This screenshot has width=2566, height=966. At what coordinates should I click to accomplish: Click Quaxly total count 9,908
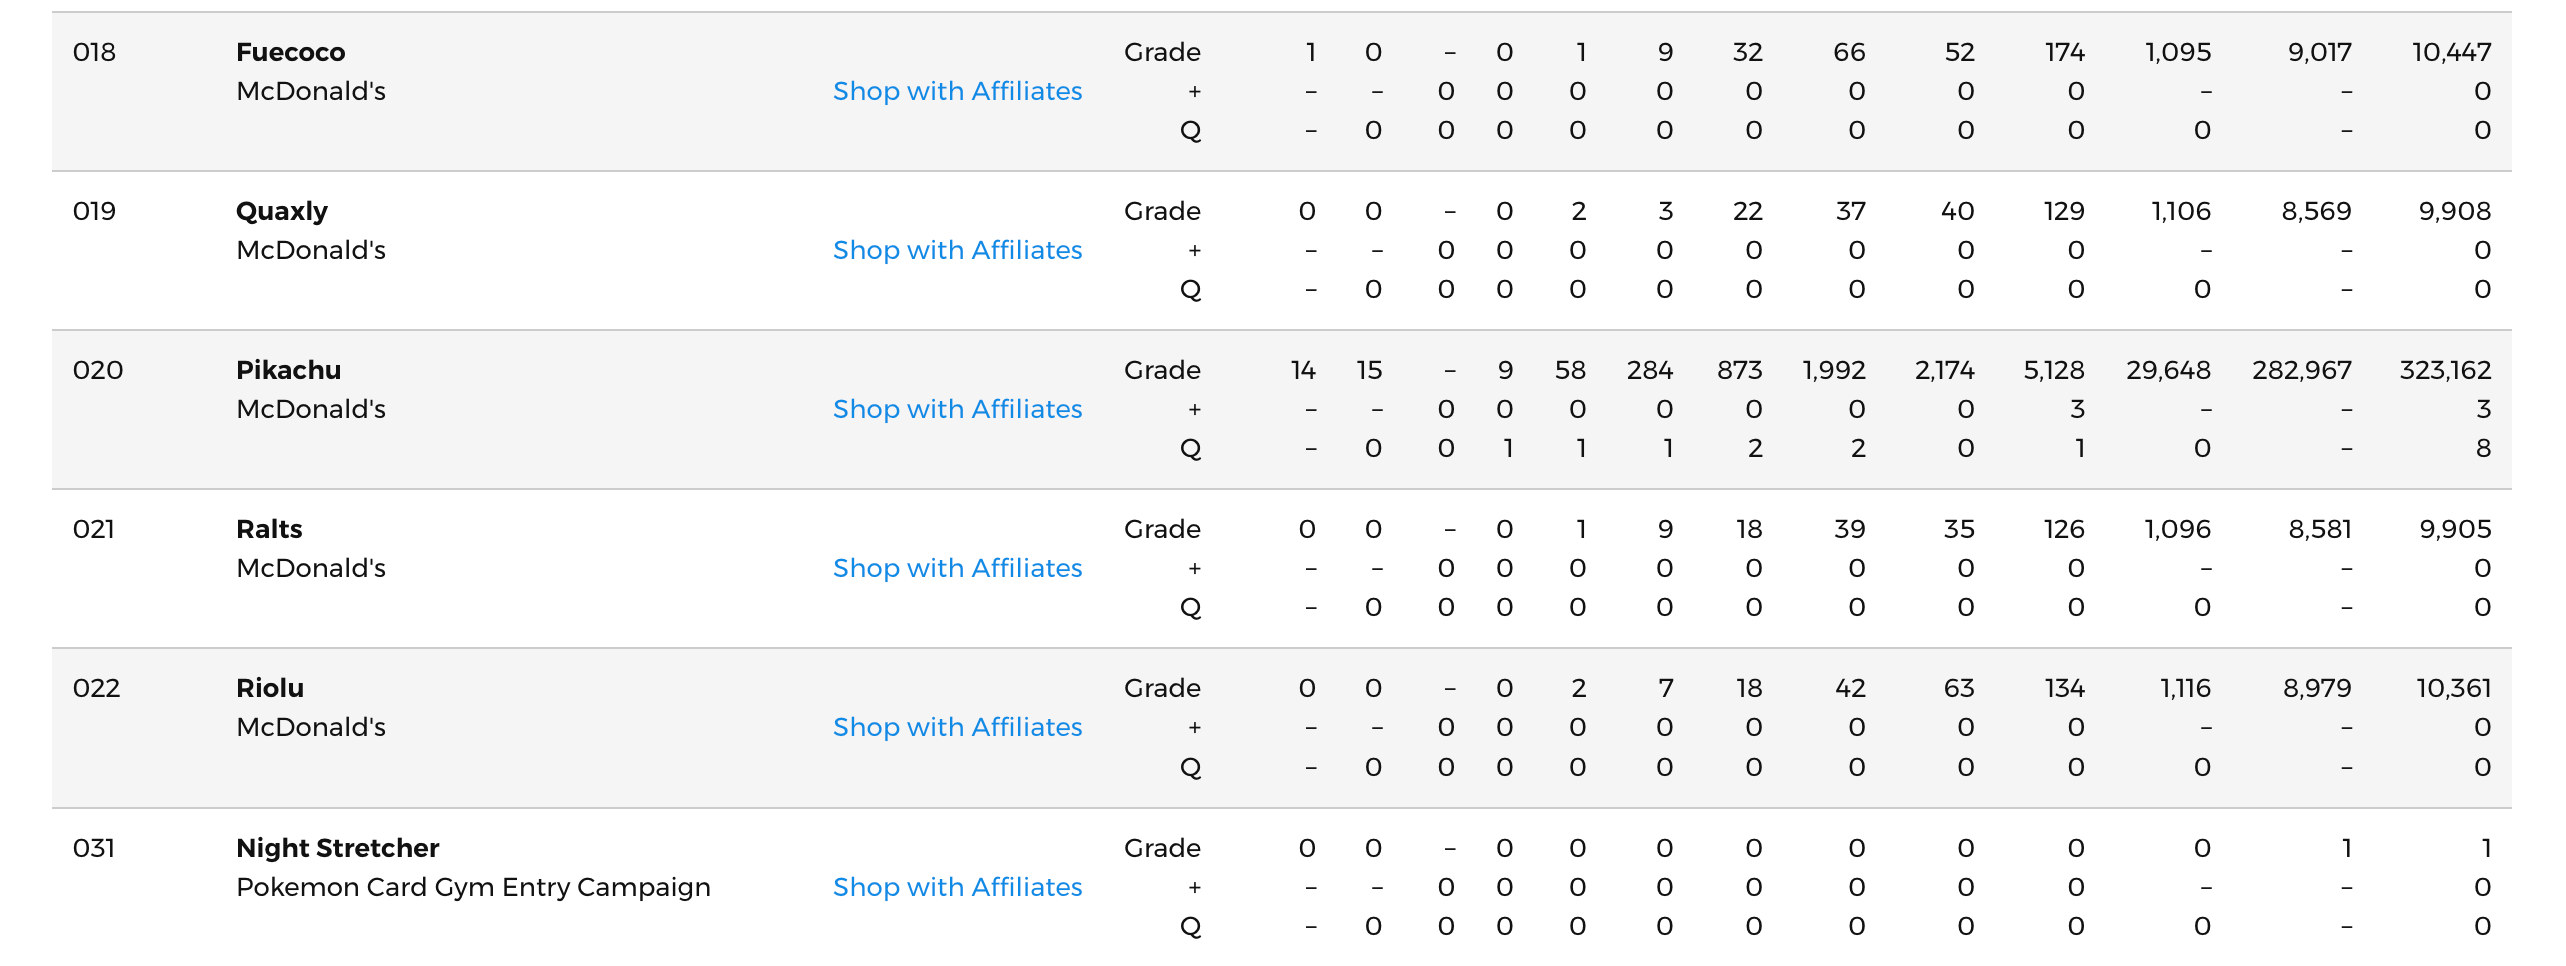2454,211
